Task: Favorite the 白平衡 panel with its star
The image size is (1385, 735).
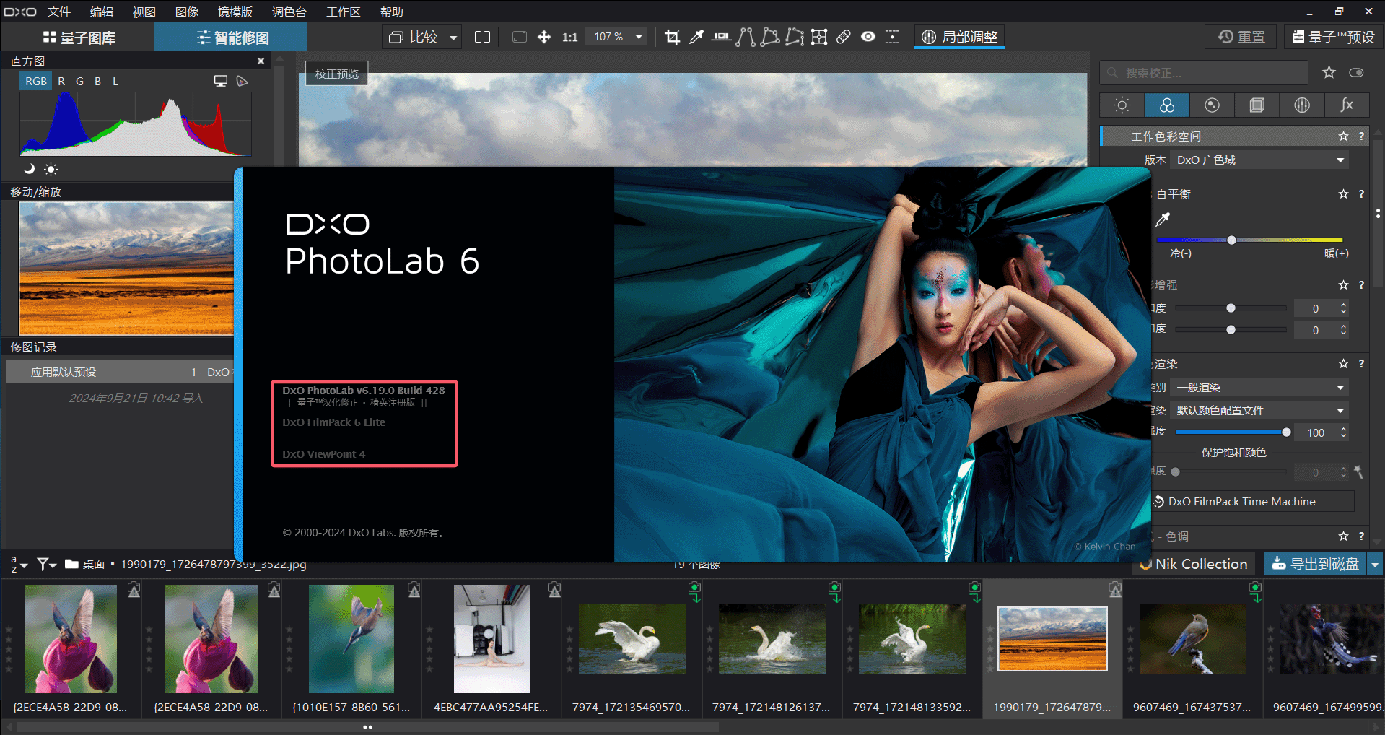Action: click(1344, 195)
